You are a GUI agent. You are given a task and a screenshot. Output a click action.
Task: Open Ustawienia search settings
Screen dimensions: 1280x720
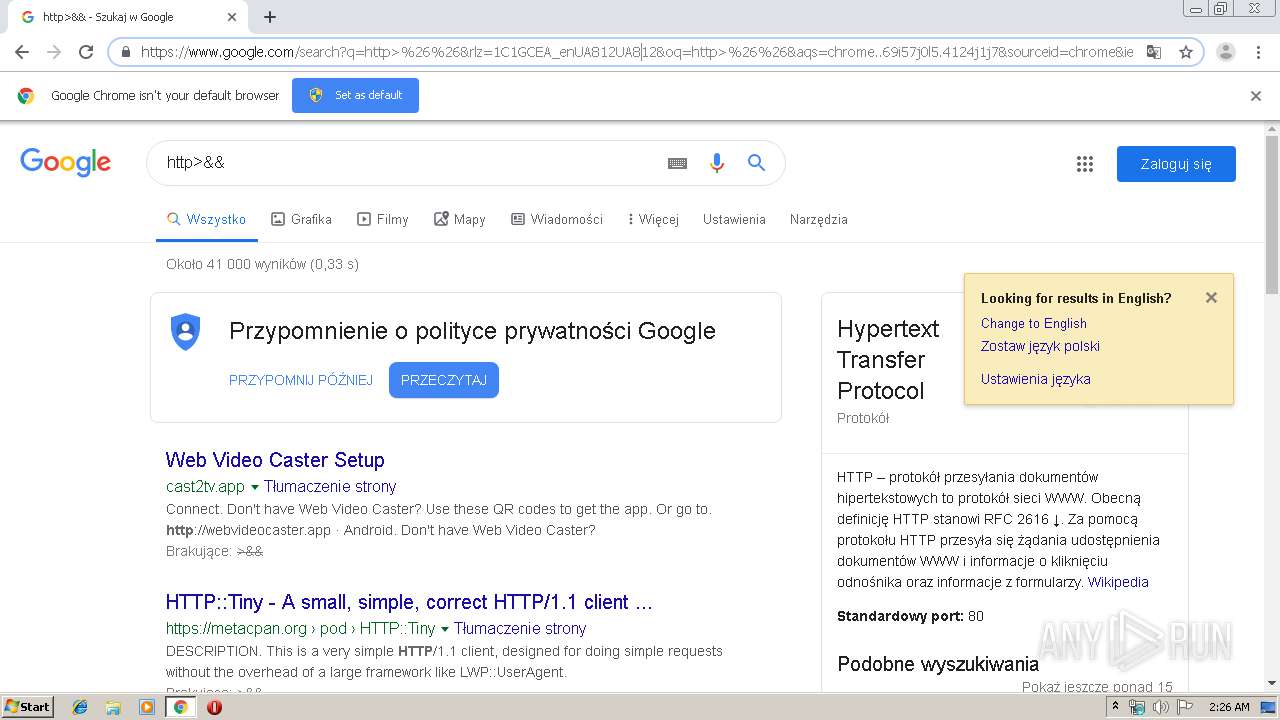click(734, 219)
